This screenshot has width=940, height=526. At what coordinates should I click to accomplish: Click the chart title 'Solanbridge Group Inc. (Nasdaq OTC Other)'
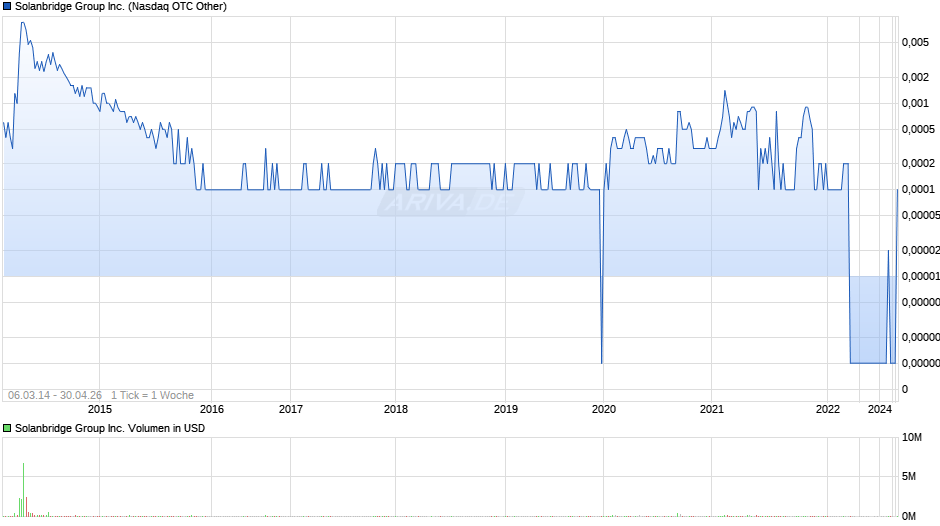point(121,7)
